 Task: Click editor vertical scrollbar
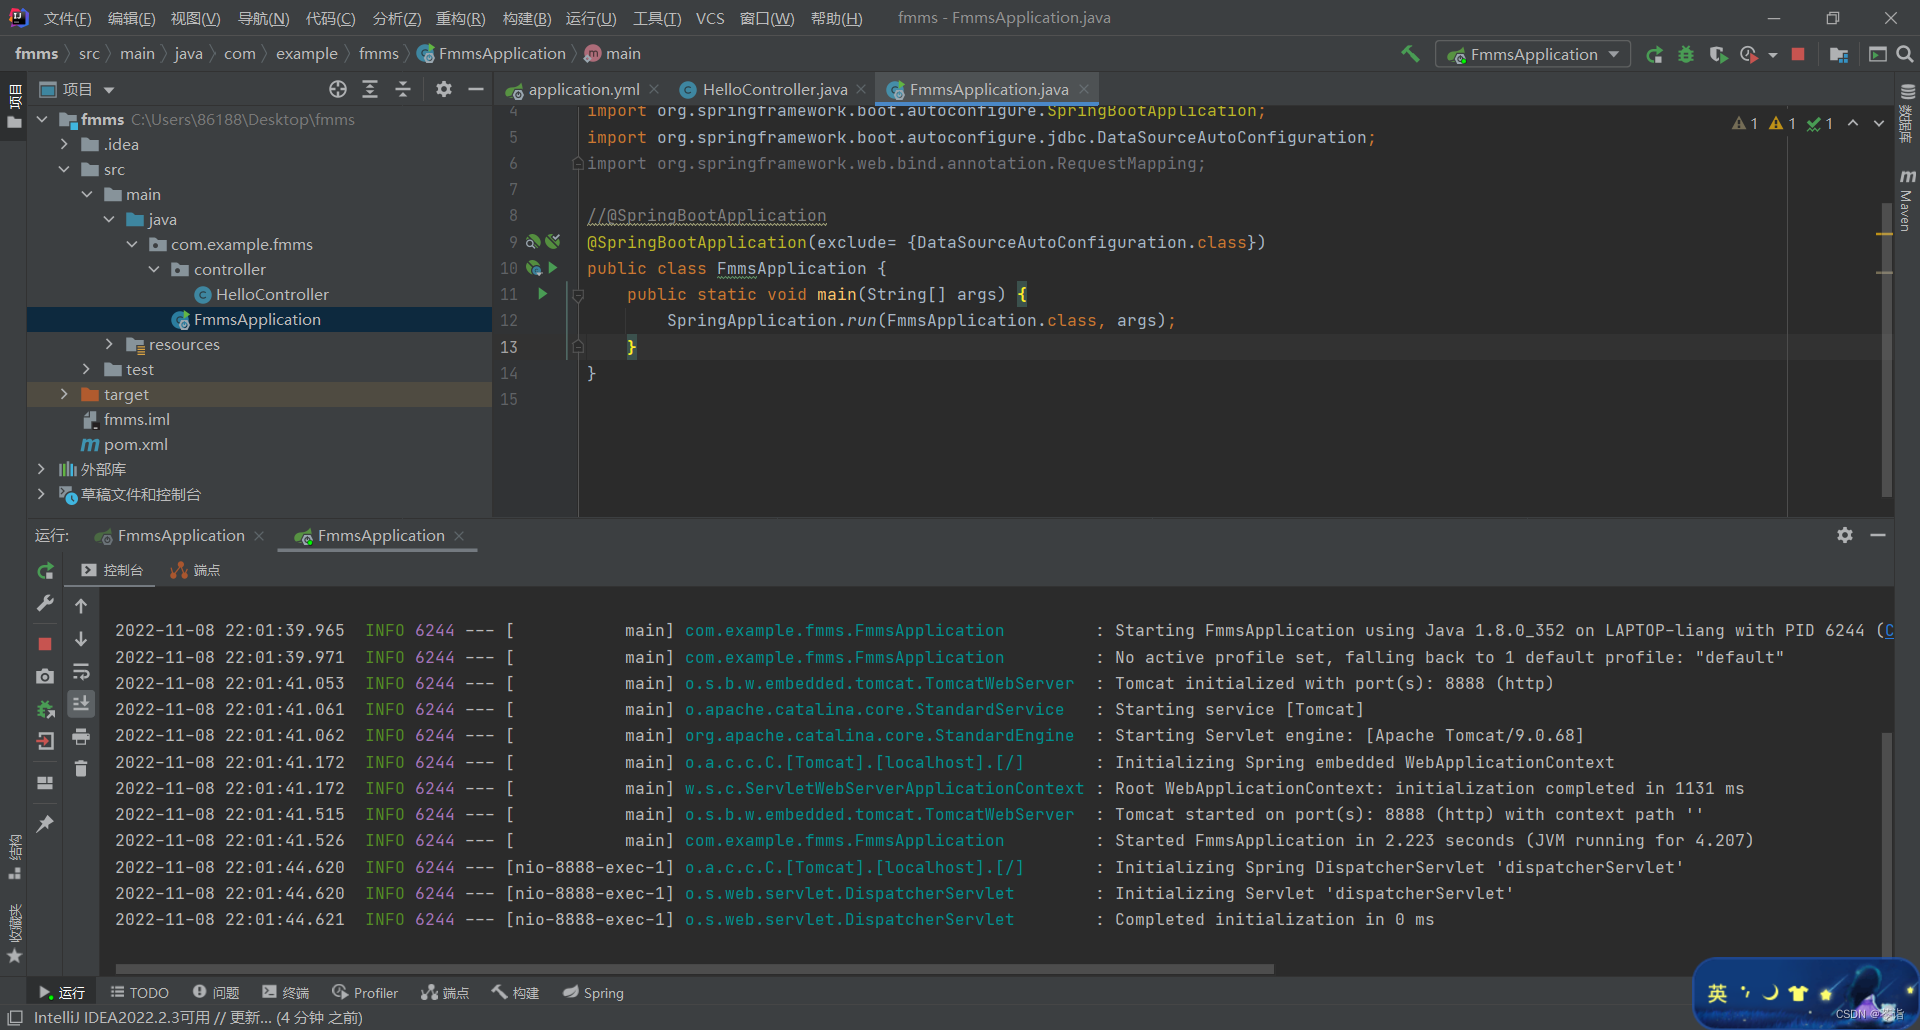[1886, 350]
